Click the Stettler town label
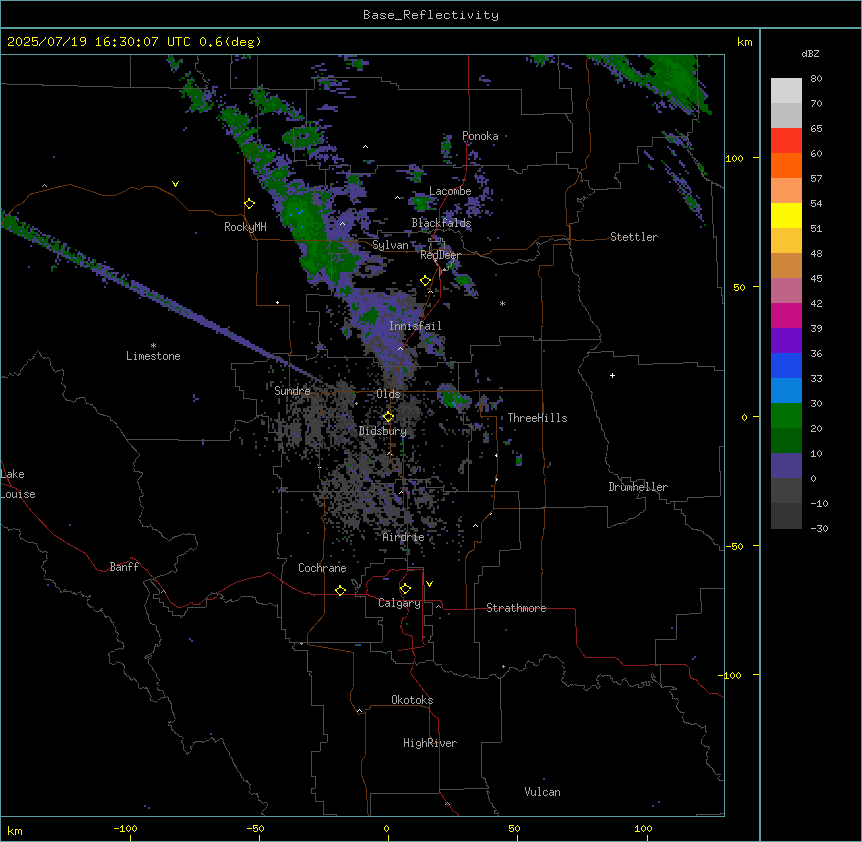The height and width of the screenshot is (842, 862). click(x=634, y=237)
